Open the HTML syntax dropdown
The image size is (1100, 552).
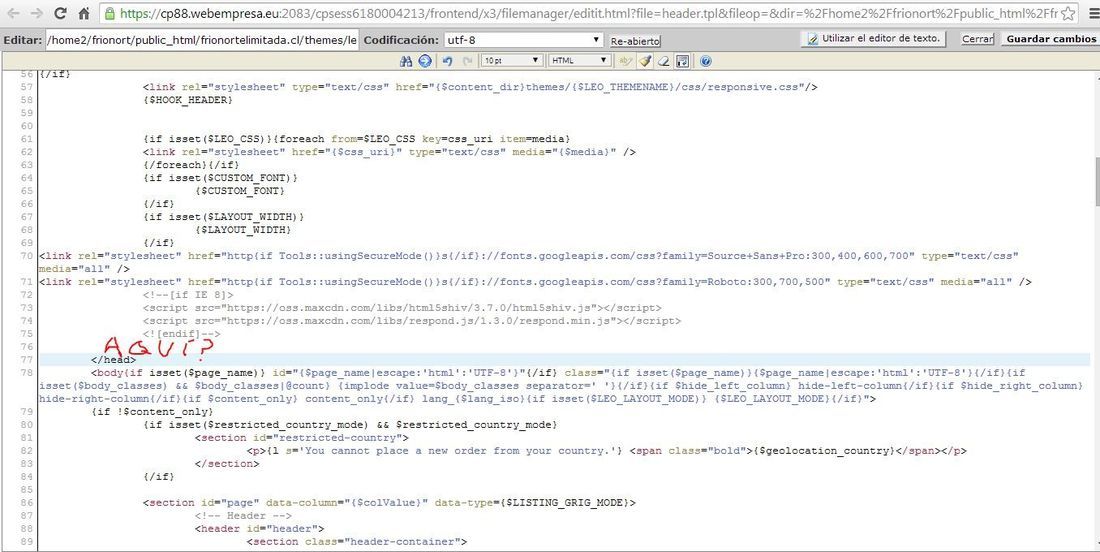pos(579,62)
